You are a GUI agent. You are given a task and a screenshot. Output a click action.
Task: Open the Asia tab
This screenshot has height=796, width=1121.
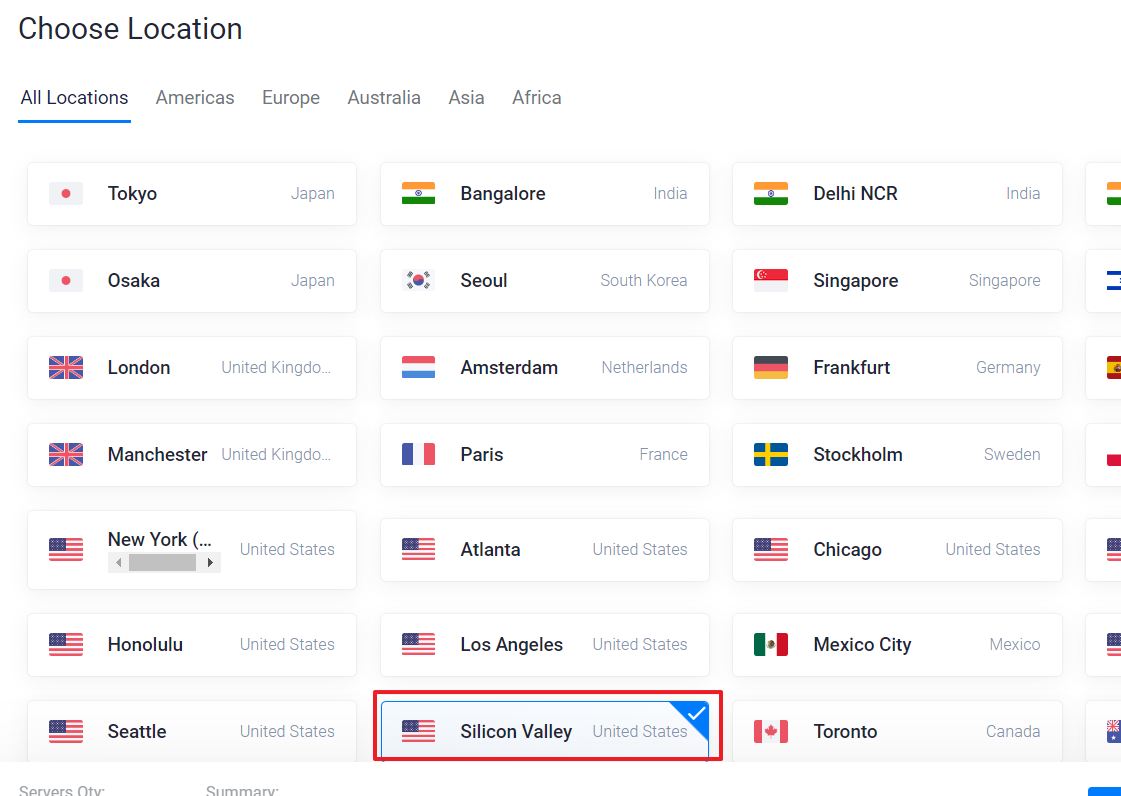point(466,98)
